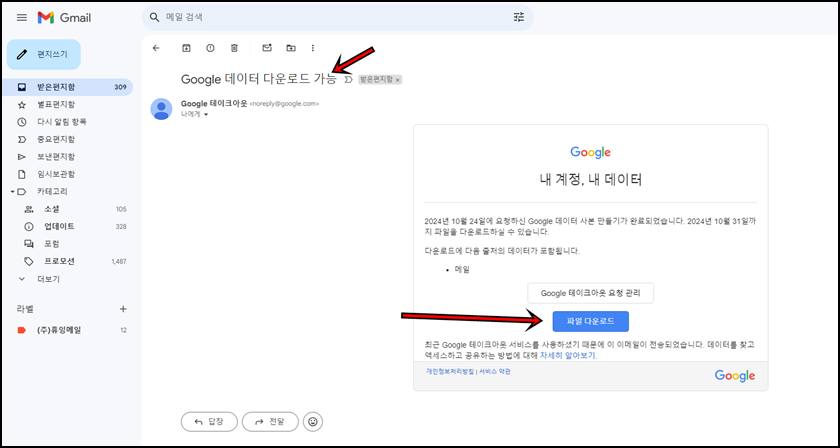Collapse the 카테고리 categories section

(x=12, y=191)
